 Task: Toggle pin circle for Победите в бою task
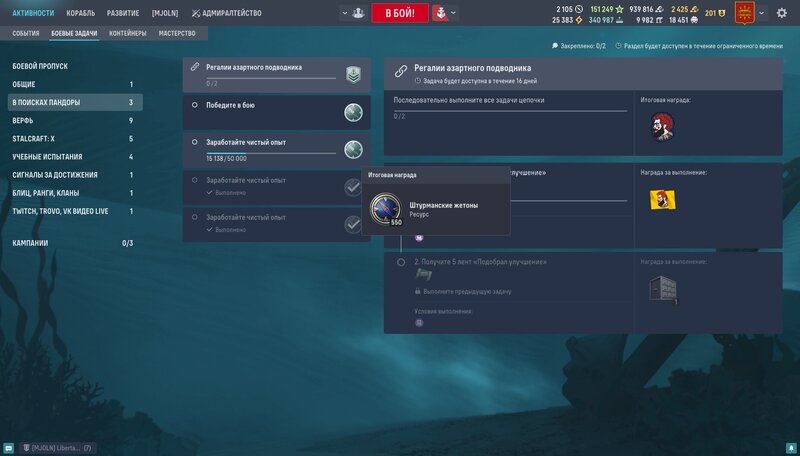click(195, 104)
